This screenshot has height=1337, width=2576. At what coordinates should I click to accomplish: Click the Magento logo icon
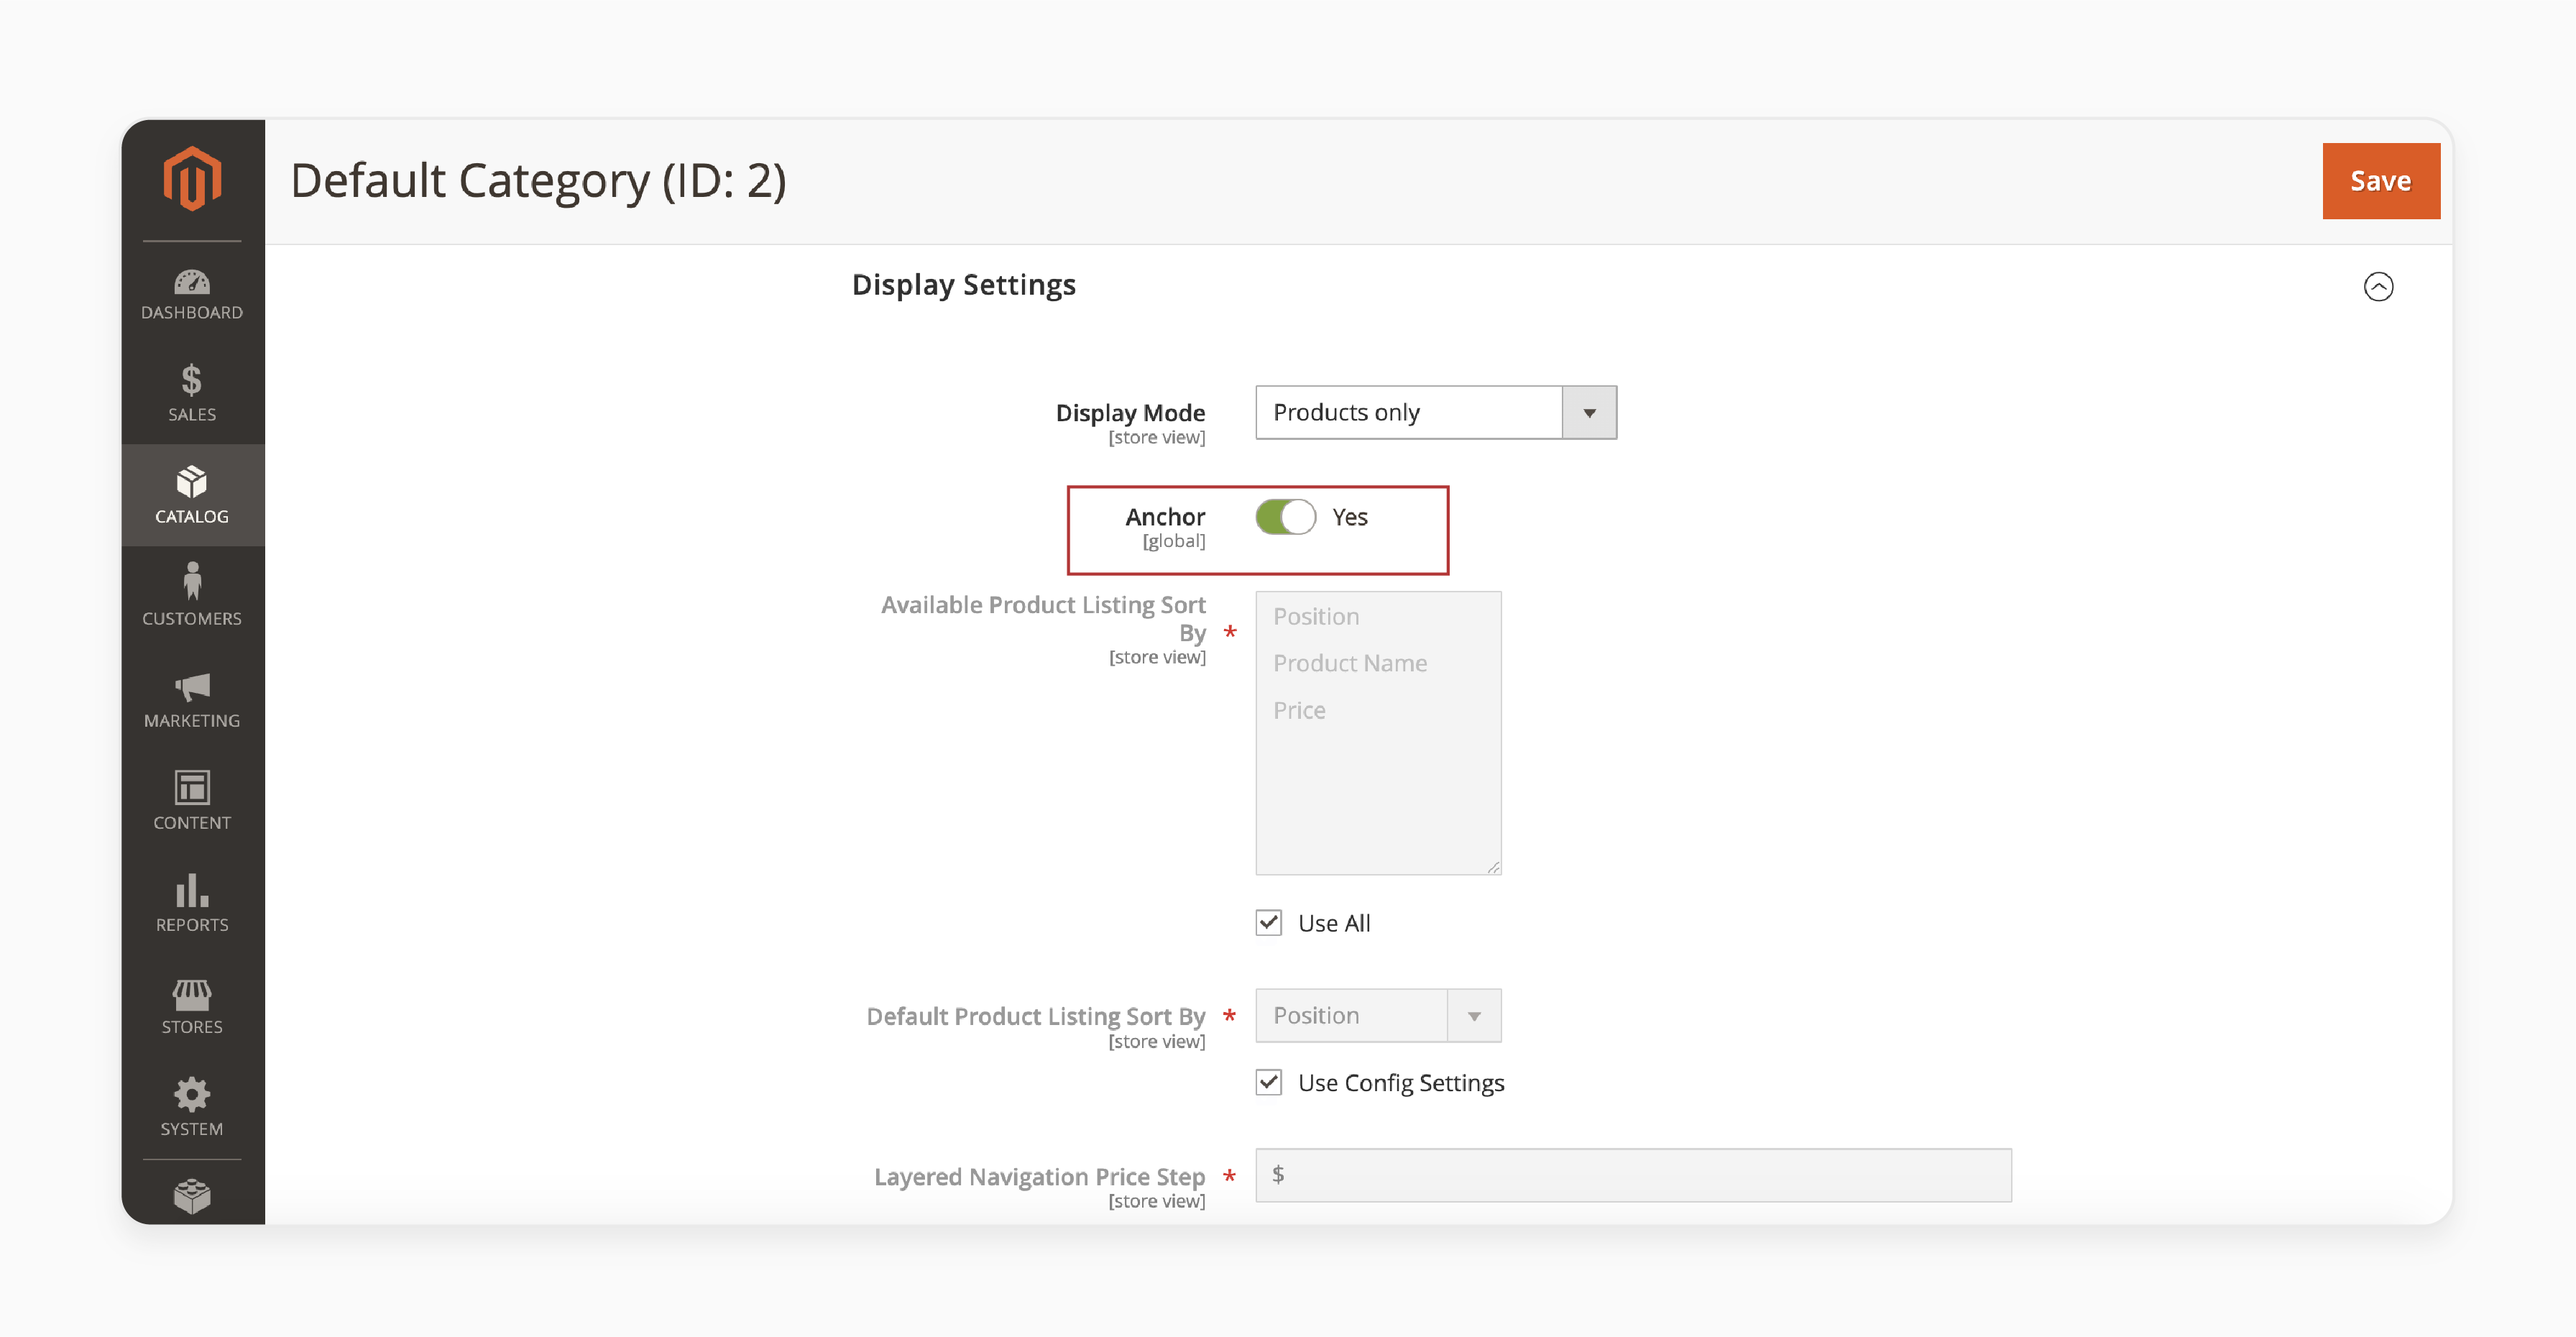[192, 180]
